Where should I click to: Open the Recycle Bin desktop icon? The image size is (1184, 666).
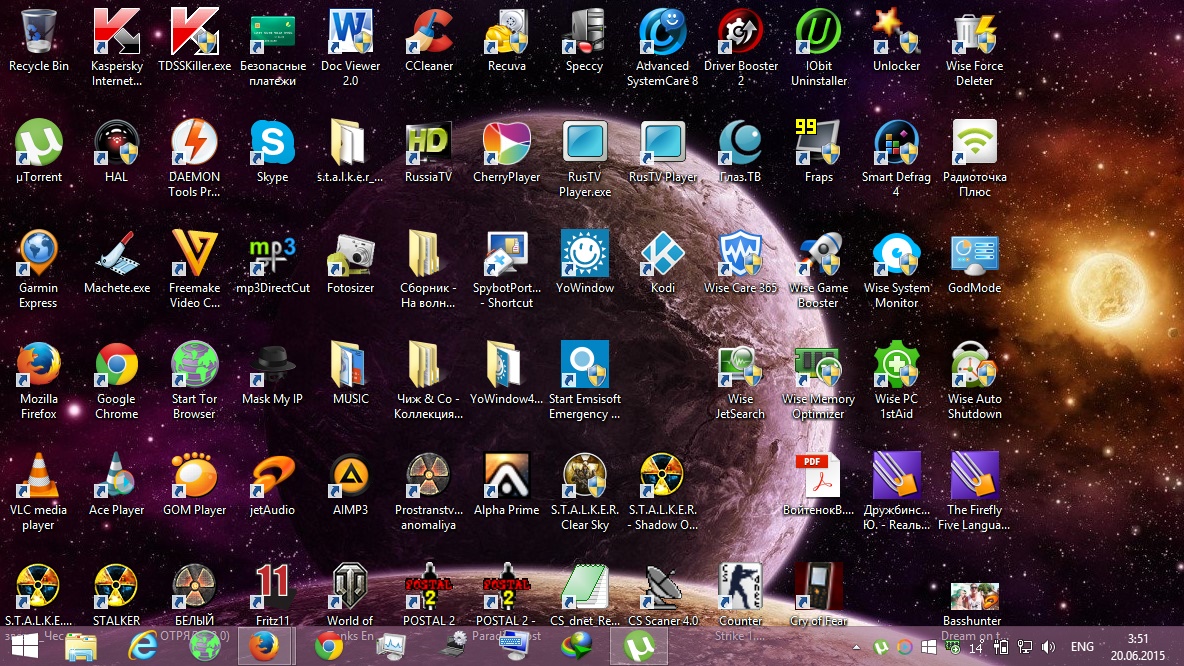click(39, 32)
